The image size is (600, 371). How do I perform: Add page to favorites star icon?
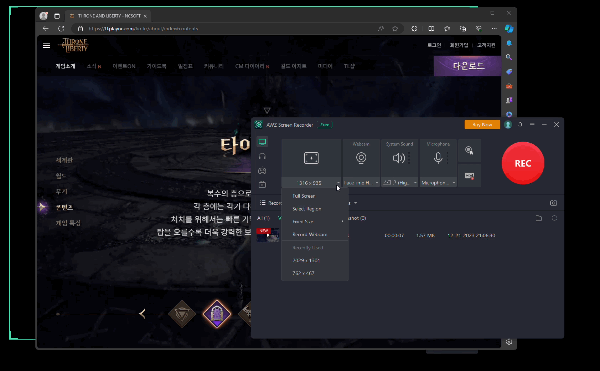(x=395, y=29)
